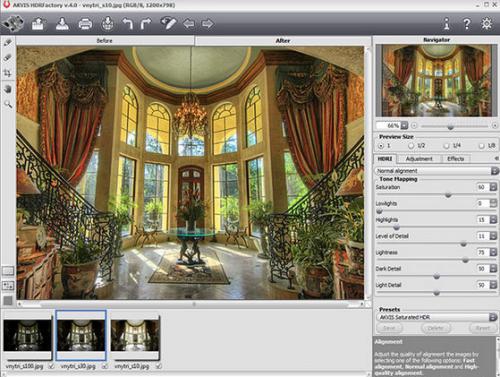
Task: Redo action with right curved arrow
Action: [146, 24]
